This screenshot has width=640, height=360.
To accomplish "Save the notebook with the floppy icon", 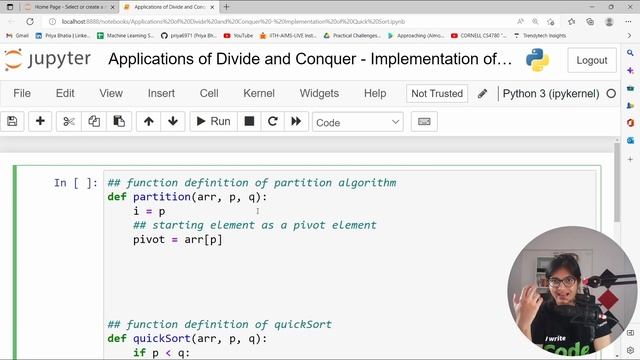I will pos(12,121).
